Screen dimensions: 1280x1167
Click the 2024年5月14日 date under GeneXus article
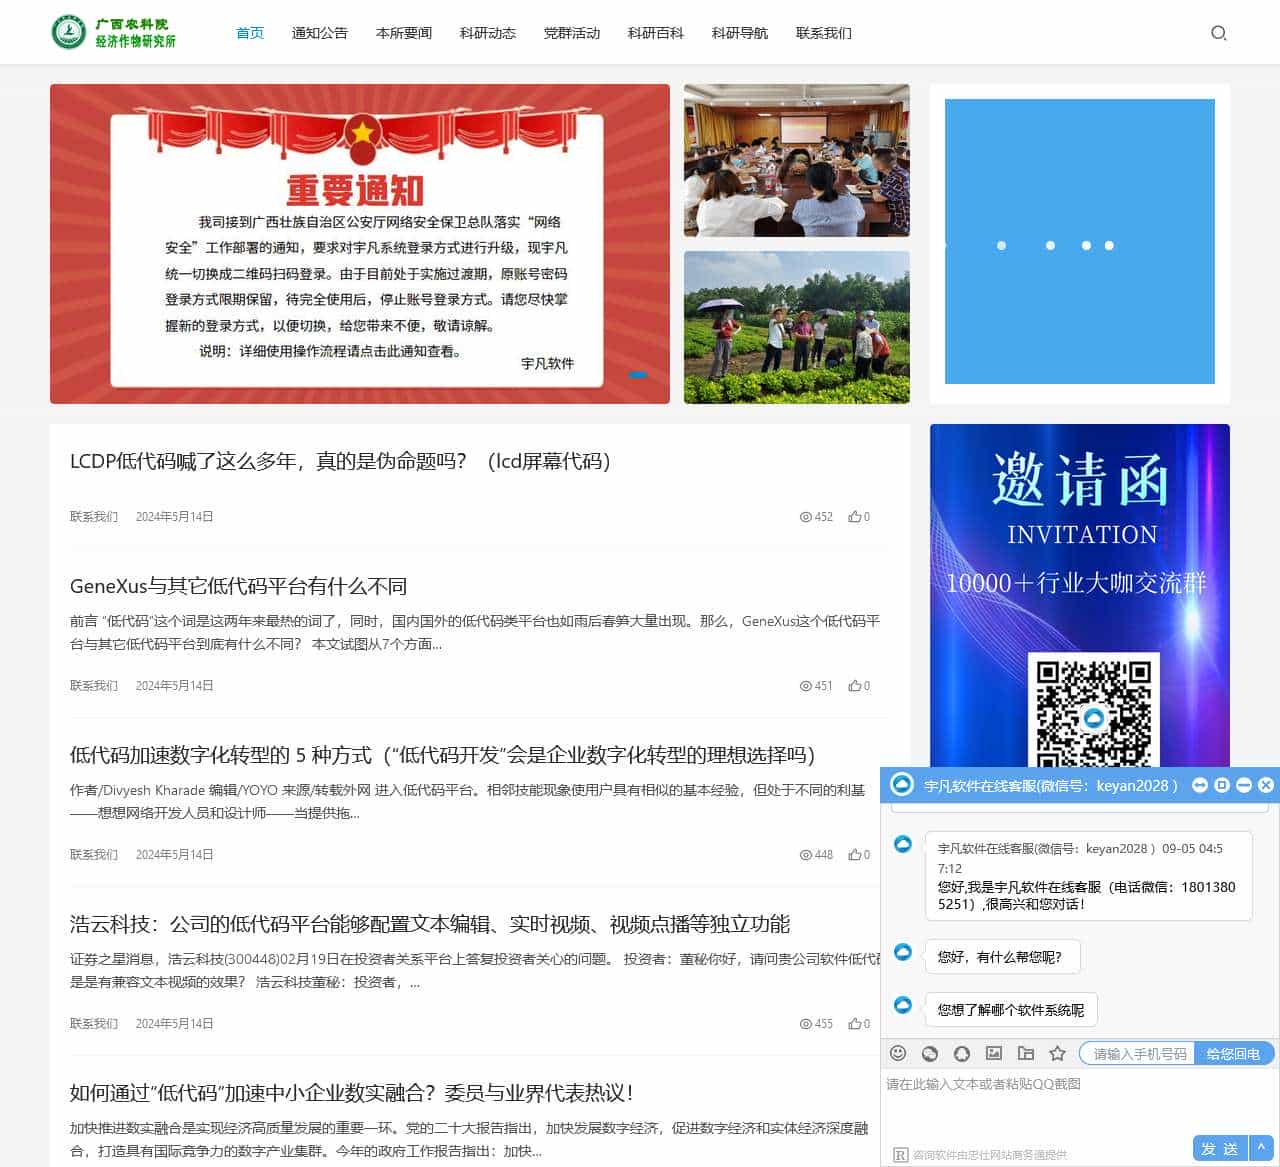(x=175, y=686)
